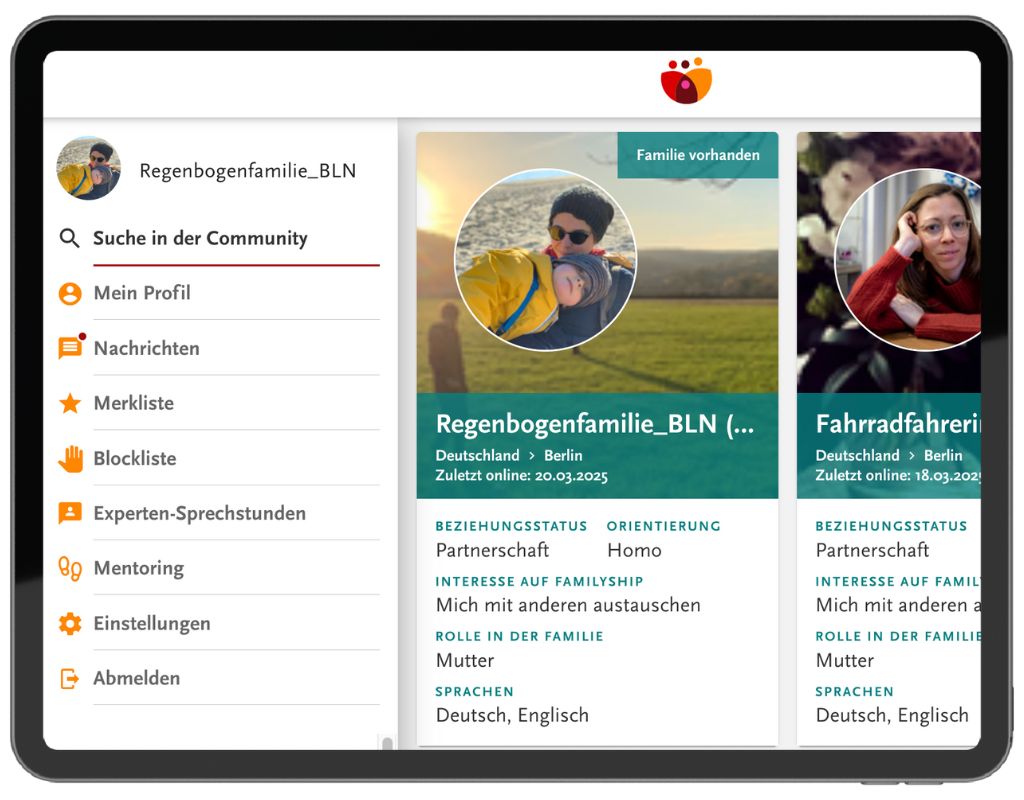Image resolution: width=1024 pixels, height=800 pixels.
Task: Click the Familyship logo in header
Action: tap(686, 81)
